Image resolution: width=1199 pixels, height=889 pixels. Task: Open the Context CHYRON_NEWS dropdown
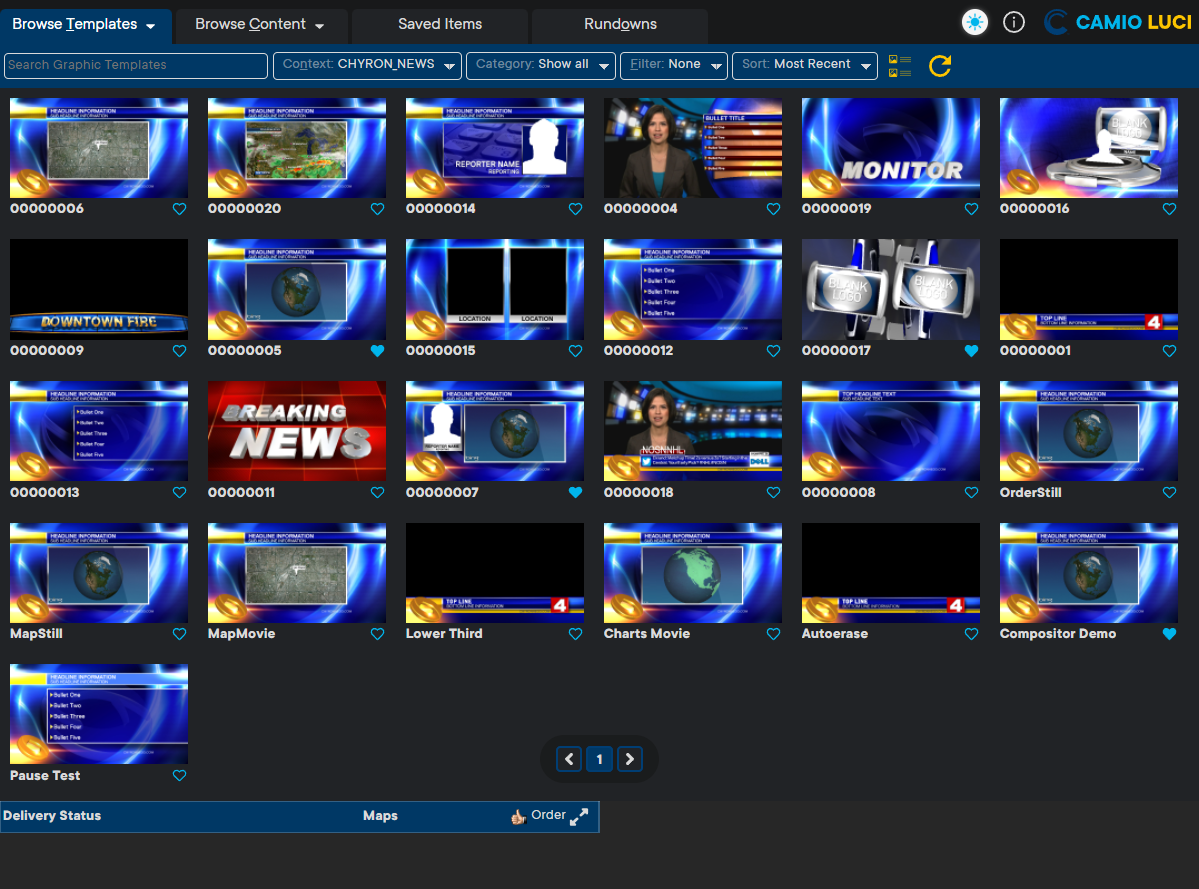[367, 66]
